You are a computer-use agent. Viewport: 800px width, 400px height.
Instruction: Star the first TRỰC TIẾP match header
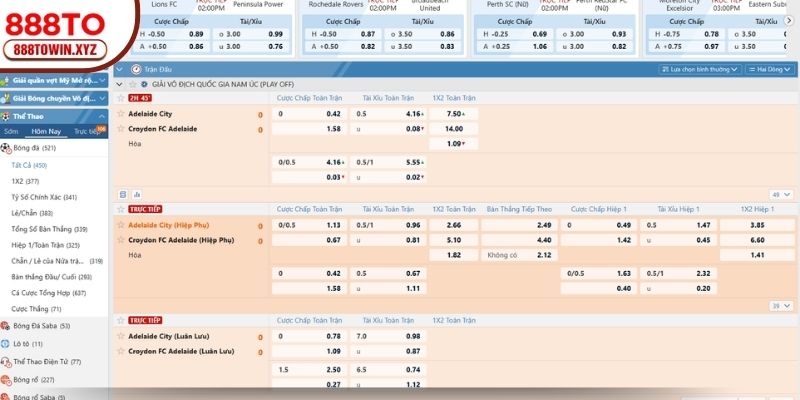point(121,209)
